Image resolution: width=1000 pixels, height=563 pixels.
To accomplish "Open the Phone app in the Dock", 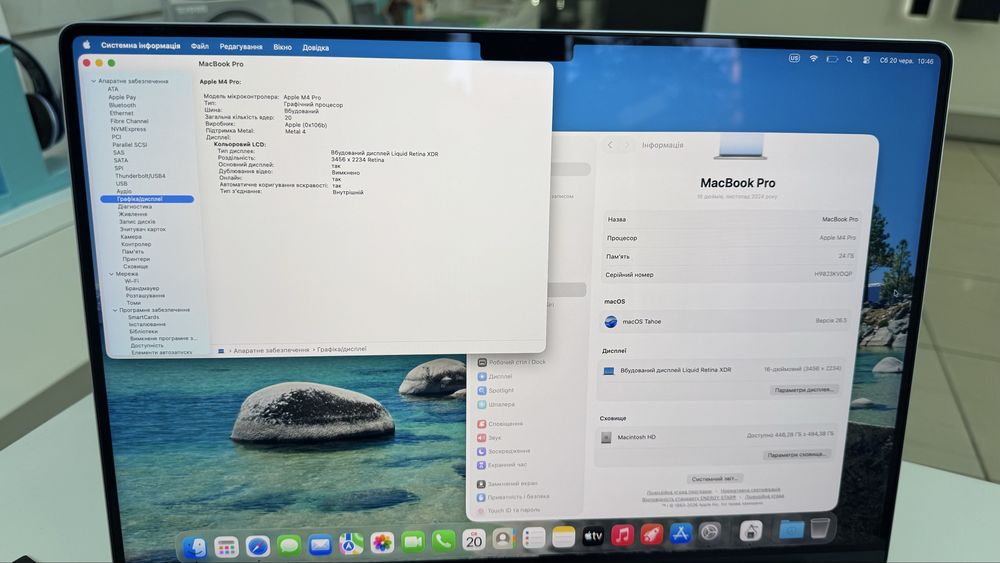I will (x=443, y=541).
